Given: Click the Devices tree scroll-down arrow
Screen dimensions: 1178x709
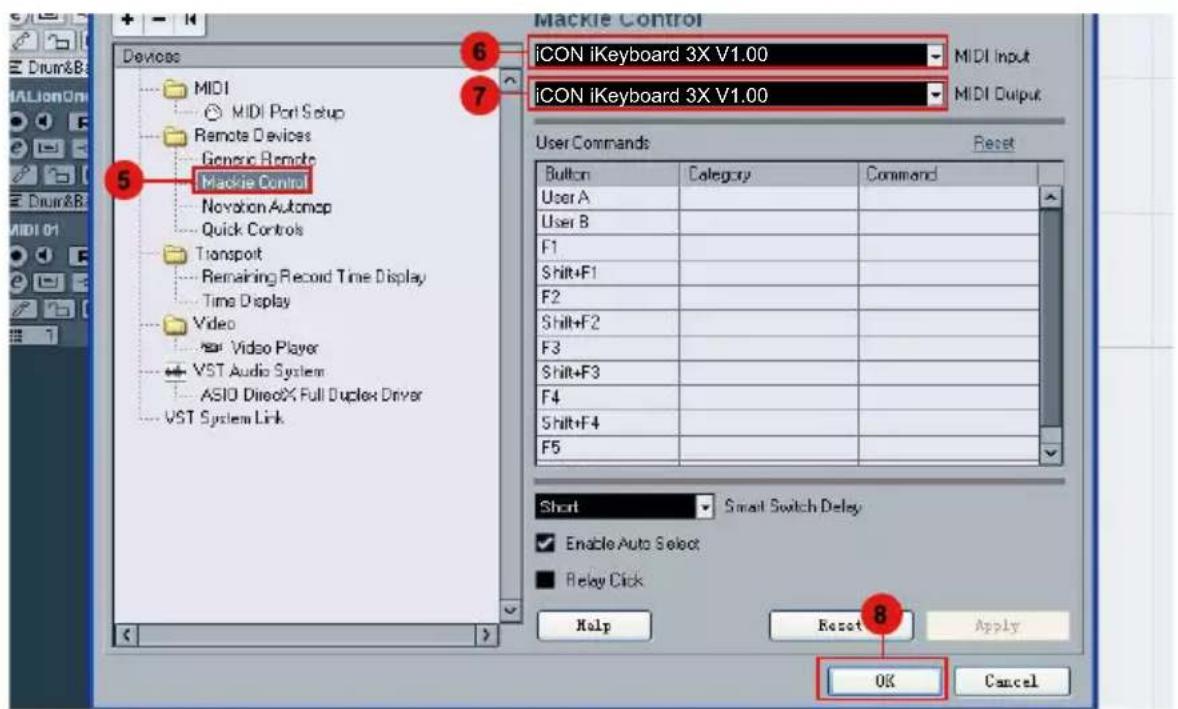Looking at the screenshot, I should tap(510, 610).
